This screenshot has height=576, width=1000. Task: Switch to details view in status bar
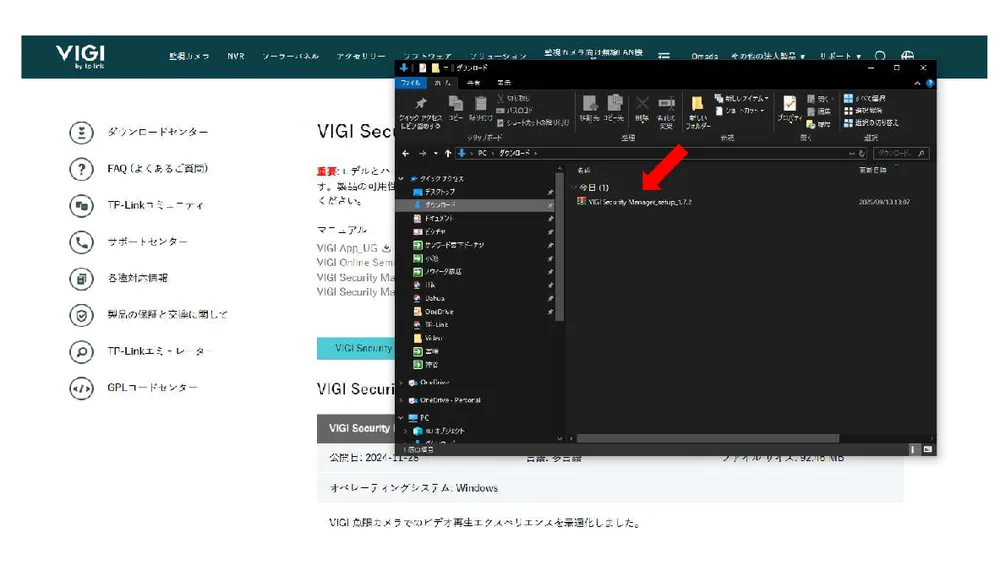tap(913, 450)
